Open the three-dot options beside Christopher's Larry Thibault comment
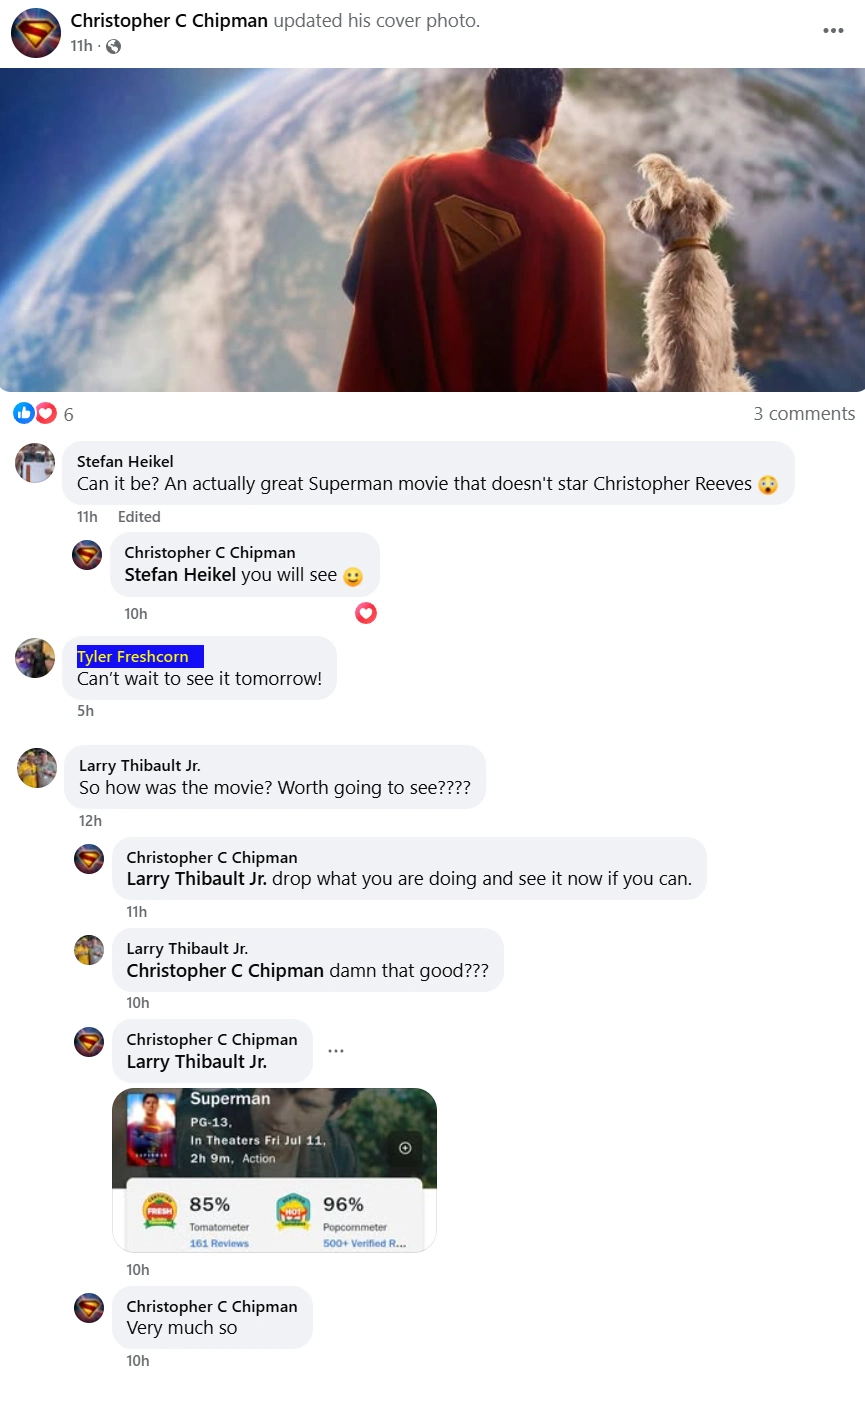Screen dimensions: 865x1402 [x=336, y=1051]
